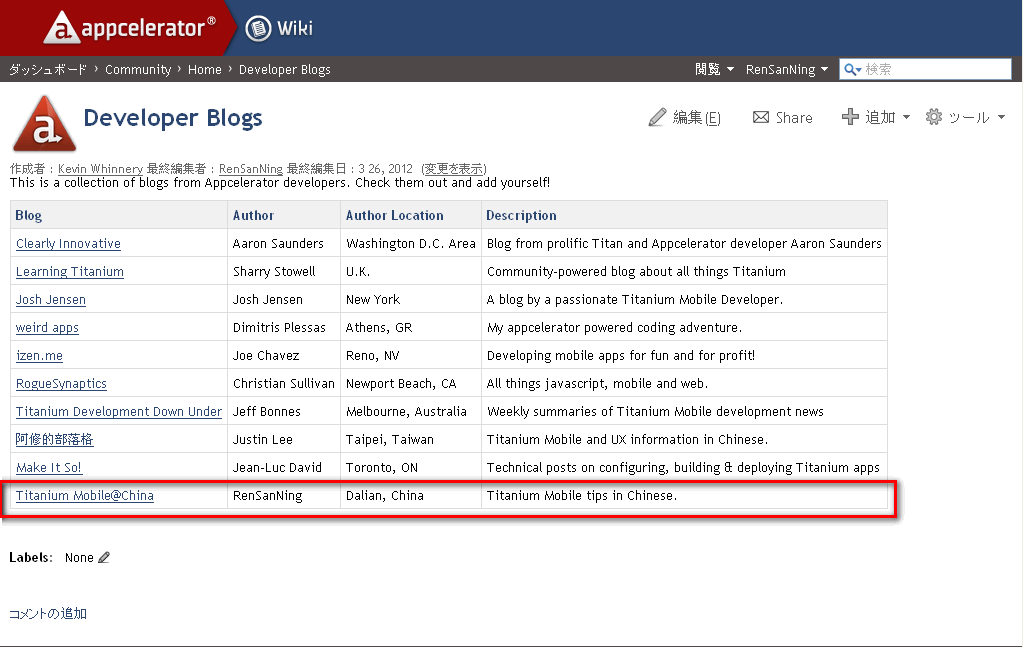The width and height of the screenshot is (1023, 647).
Task: Open the 阿修的部落格 blog link
Action: pos(55,440)
